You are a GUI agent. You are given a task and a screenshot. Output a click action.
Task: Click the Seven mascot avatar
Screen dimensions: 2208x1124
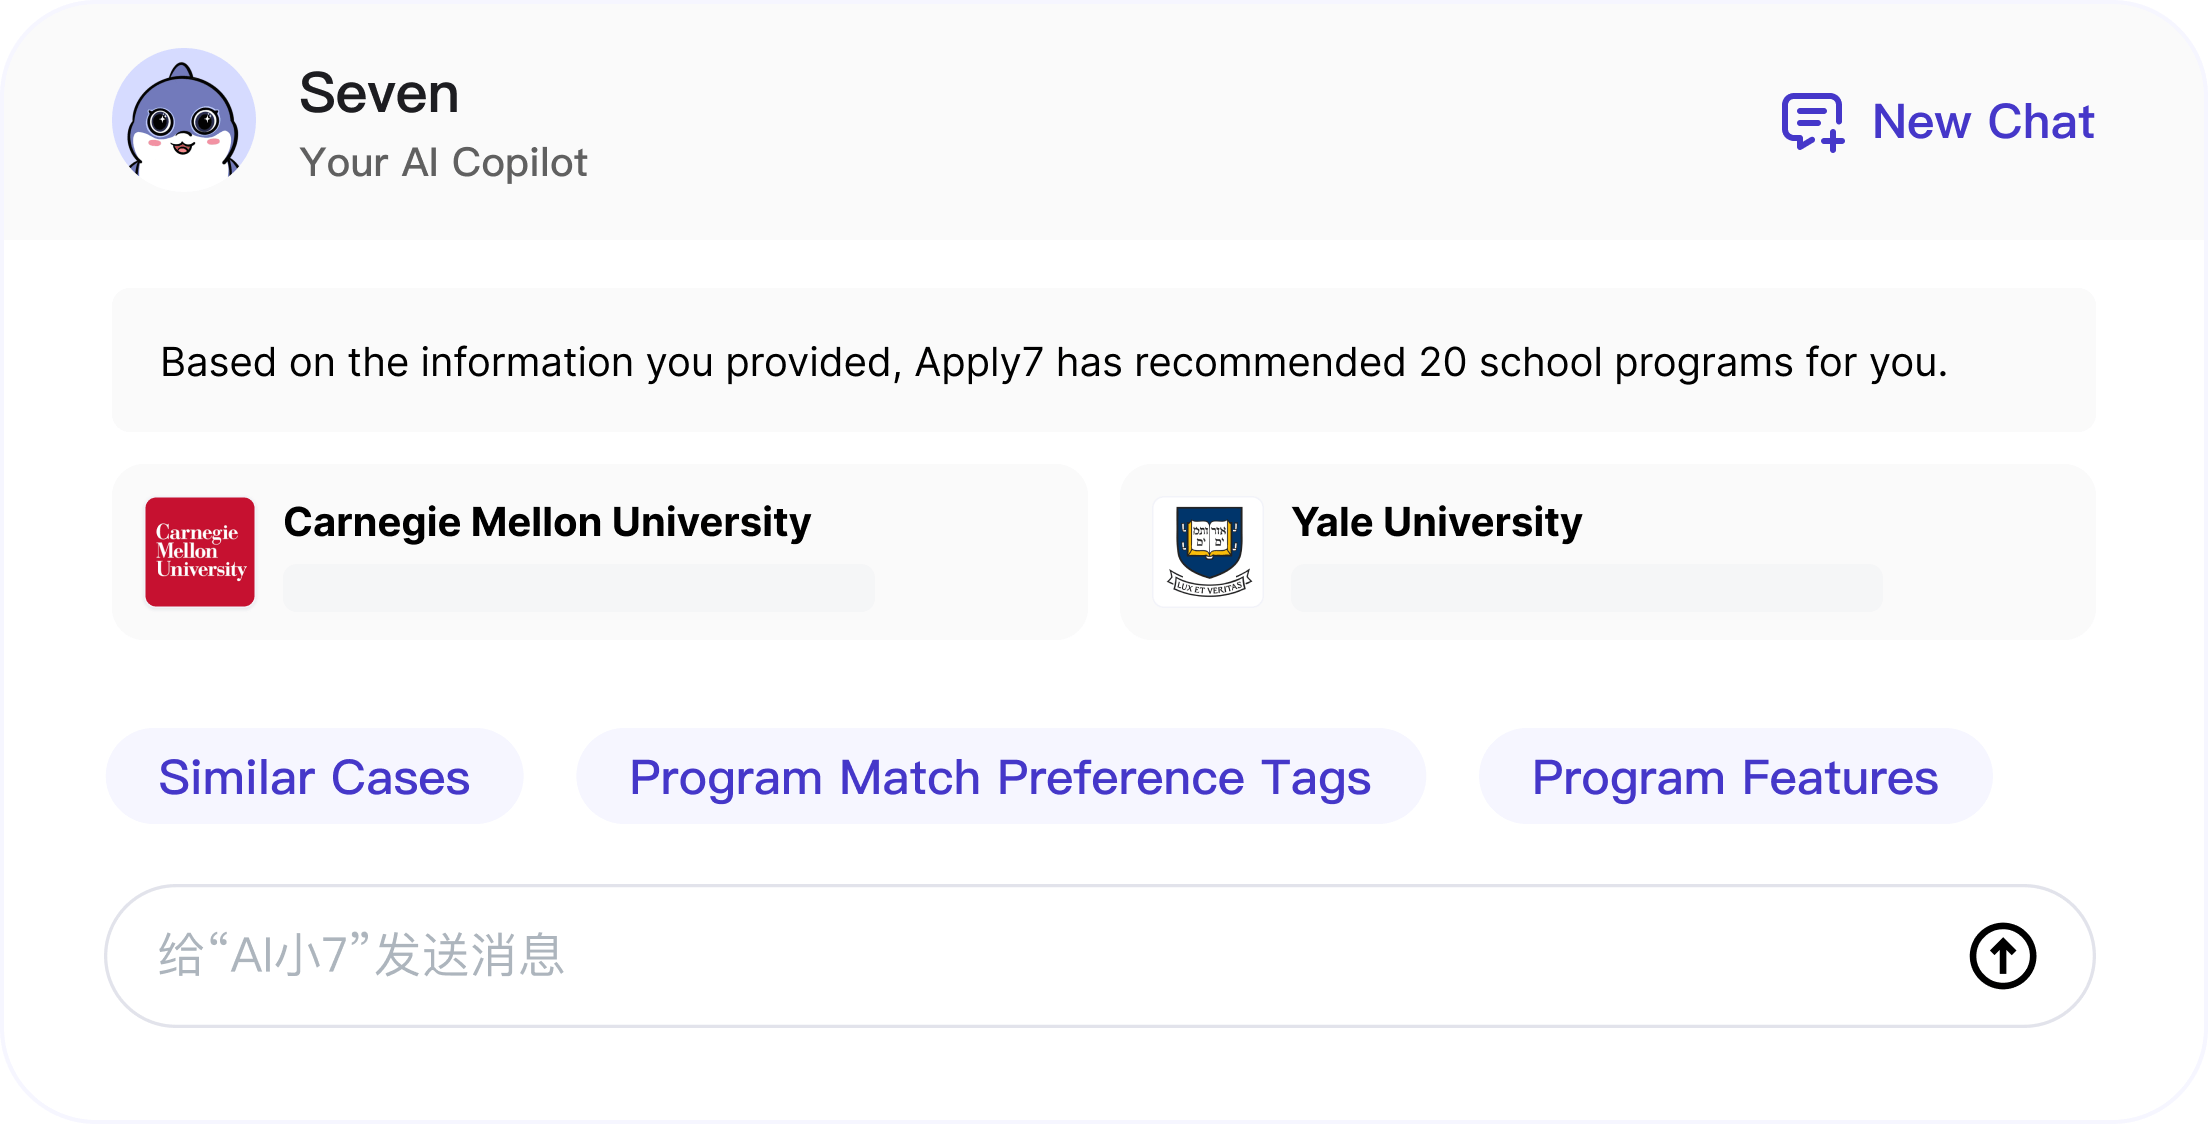pos(184,120)
